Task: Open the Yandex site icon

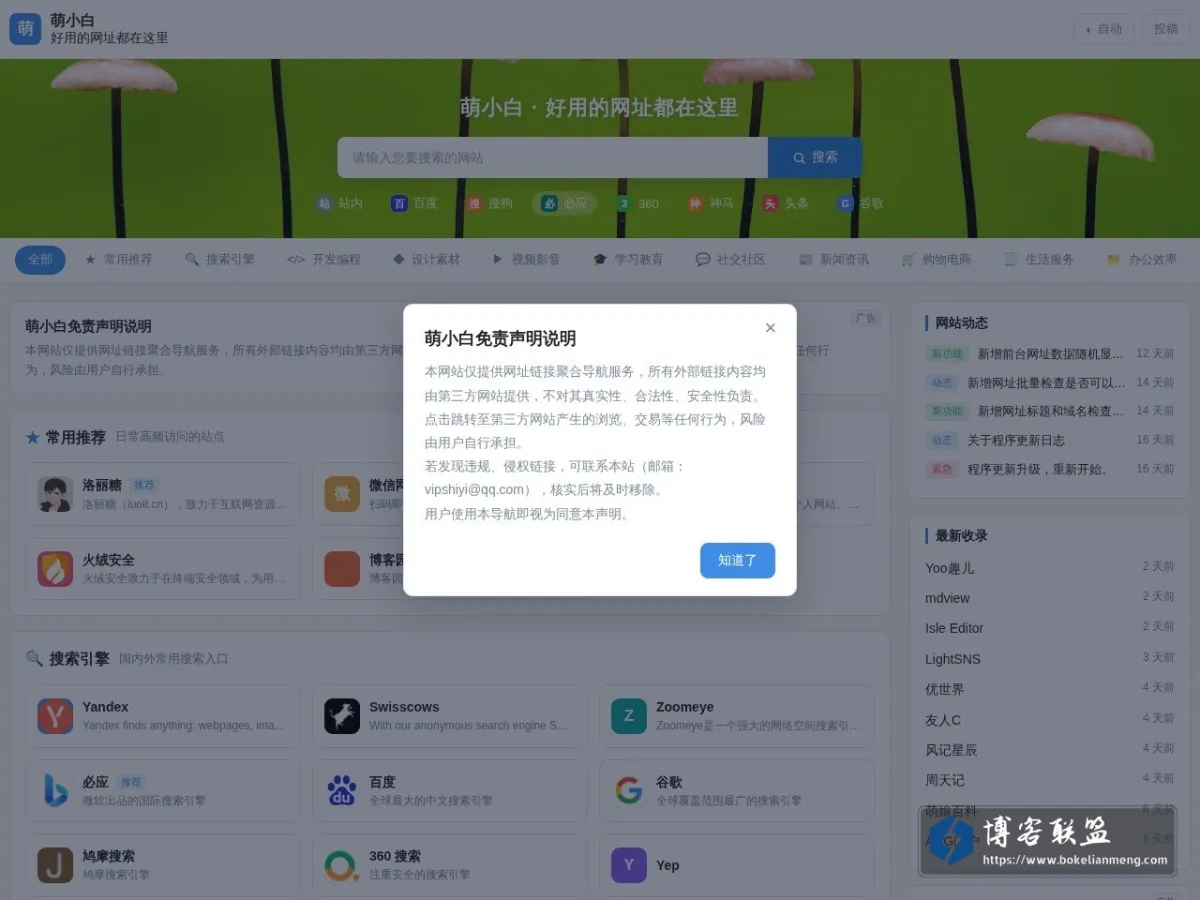Action: (55, 716)
